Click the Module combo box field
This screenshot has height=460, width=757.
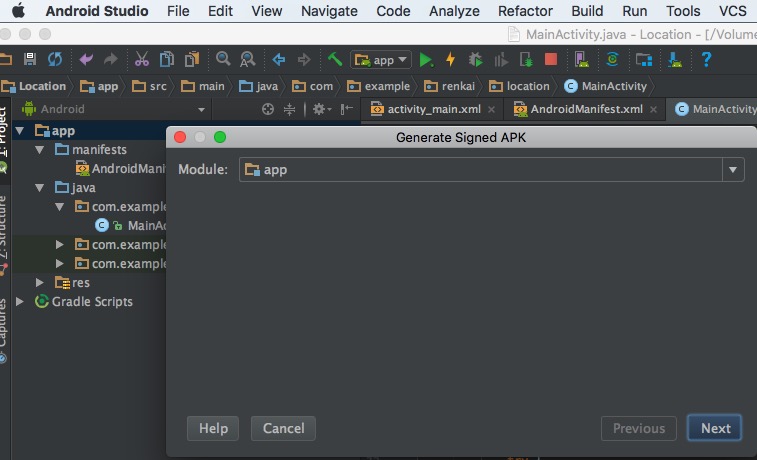click(491, 169)
